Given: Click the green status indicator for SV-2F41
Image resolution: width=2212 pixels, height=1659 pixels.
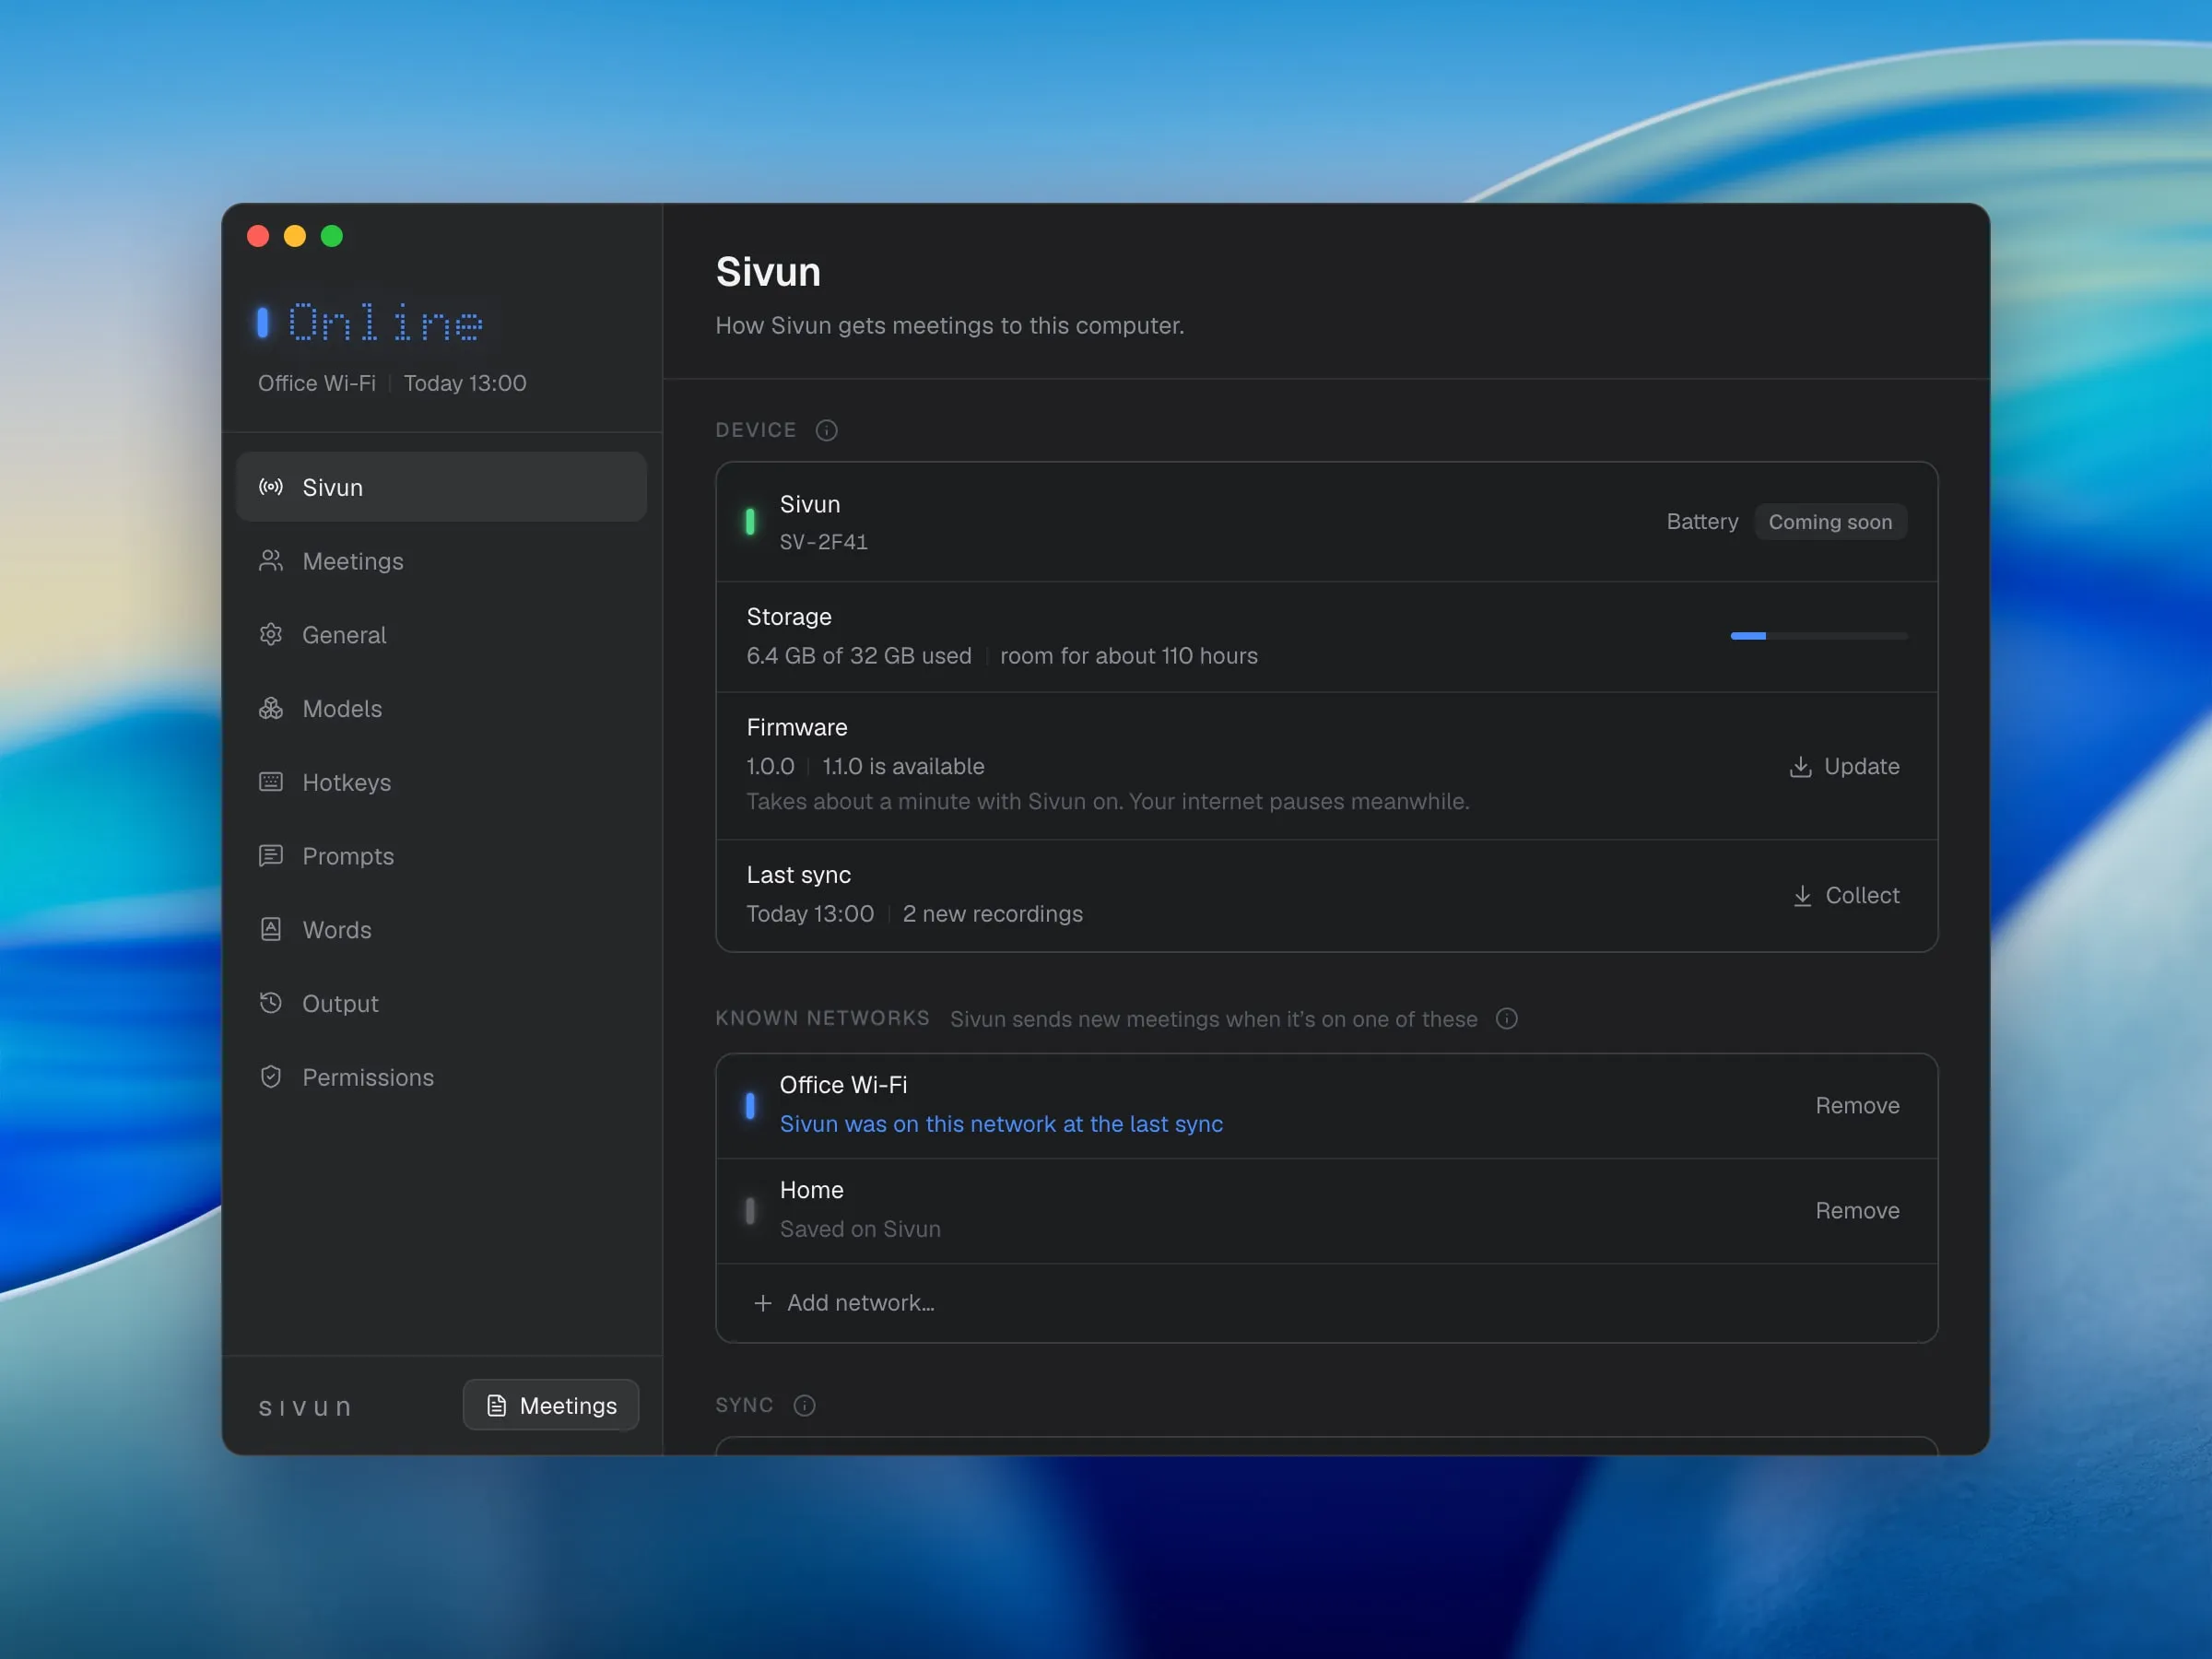Looking at the screenshot, I should coord(750,522).
